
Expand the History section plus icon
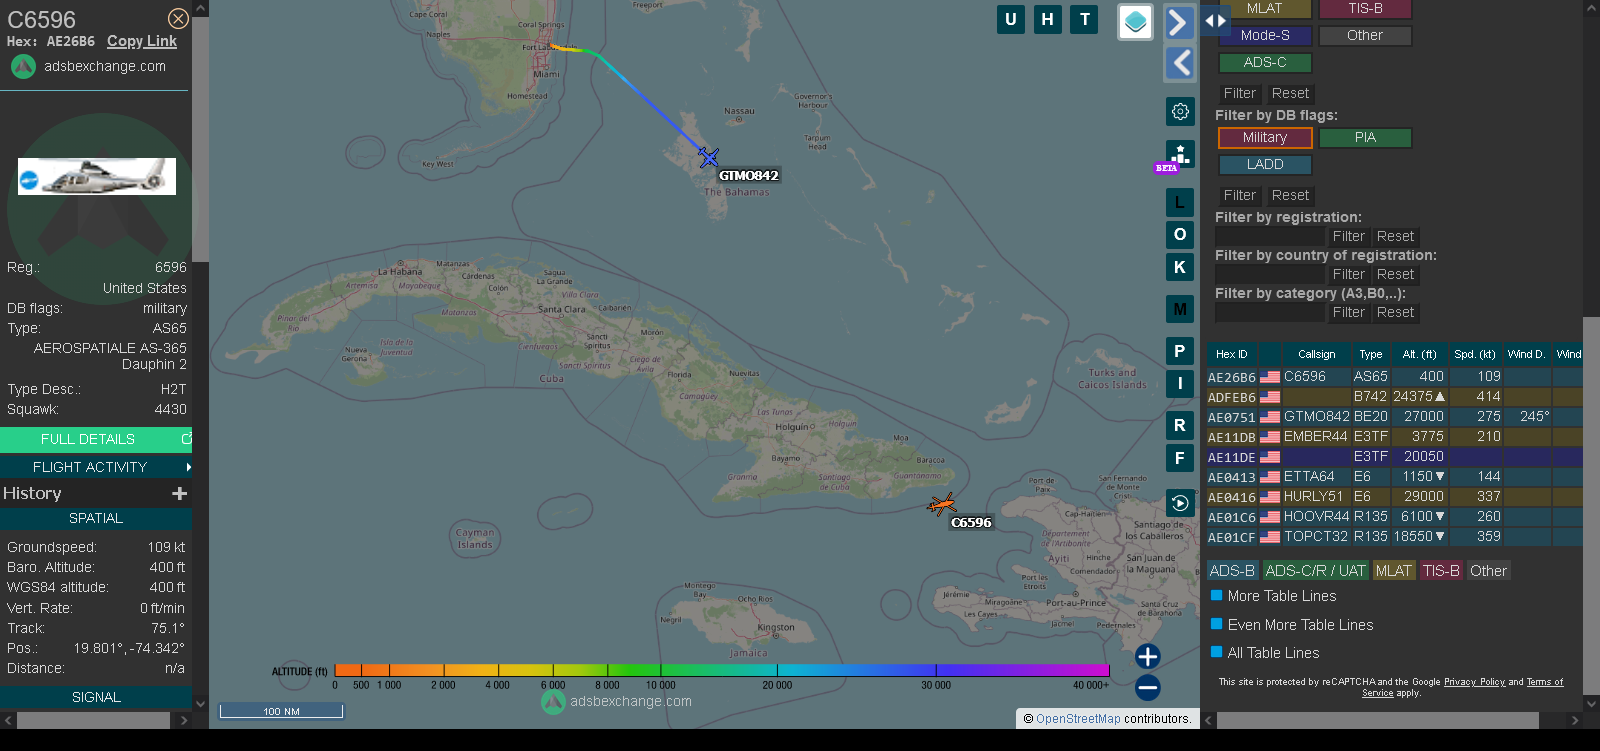pyautogui.click(x=180, y=493)
